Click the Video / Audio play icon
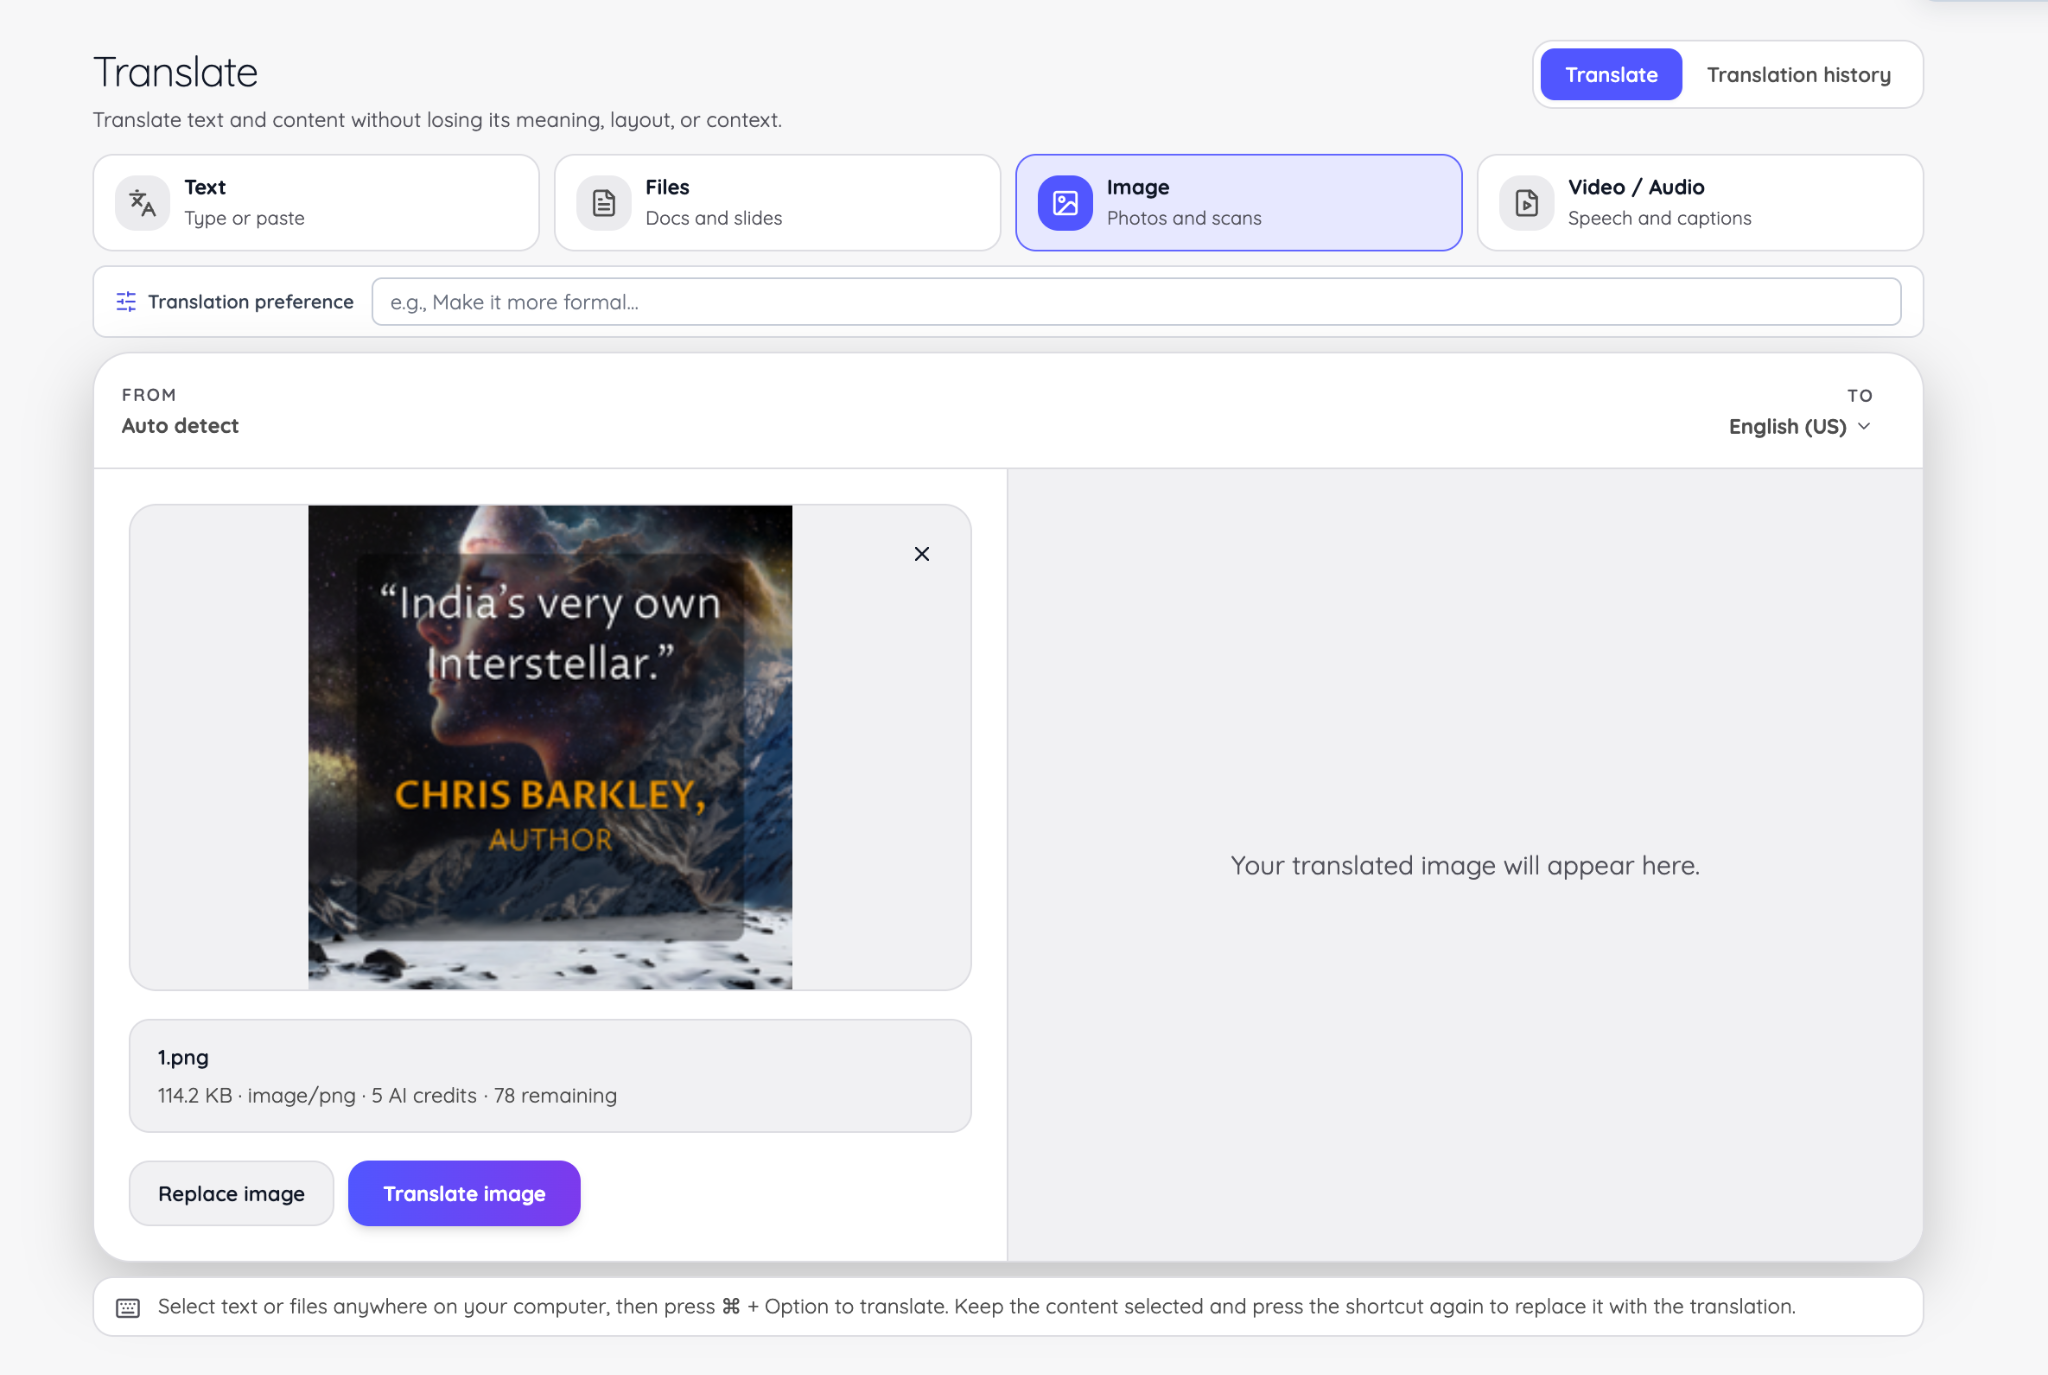The image size is (2048, 1375). pos(1526,203)
